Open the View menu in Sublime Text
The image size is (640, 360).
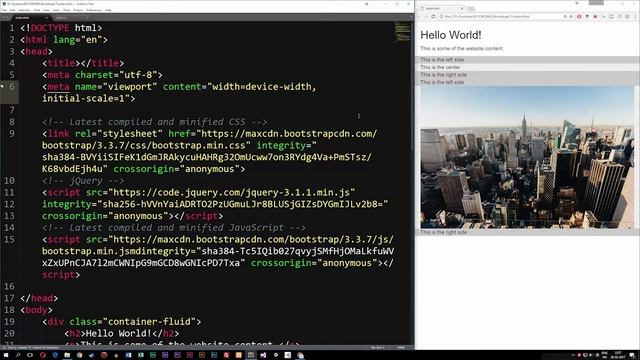pyautogui.click(x=46, y=10)
